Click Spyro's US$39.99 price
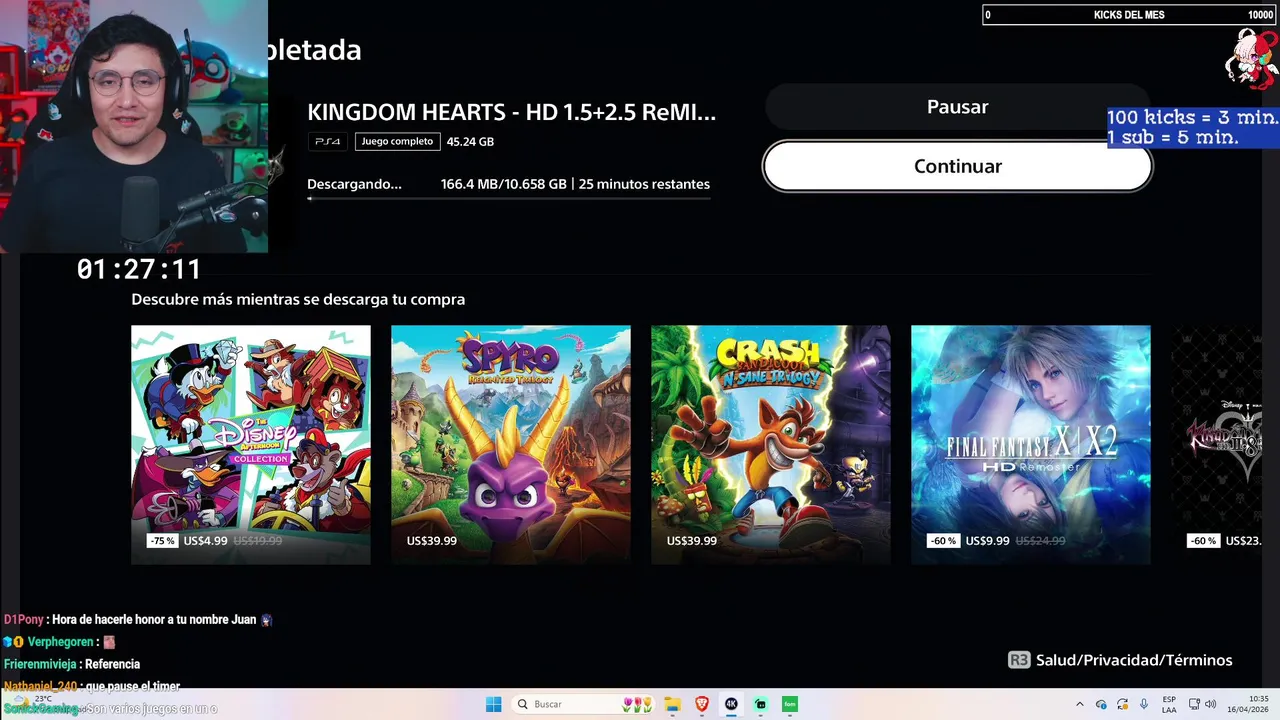1280x720 pixels. (x=432, y=541)
